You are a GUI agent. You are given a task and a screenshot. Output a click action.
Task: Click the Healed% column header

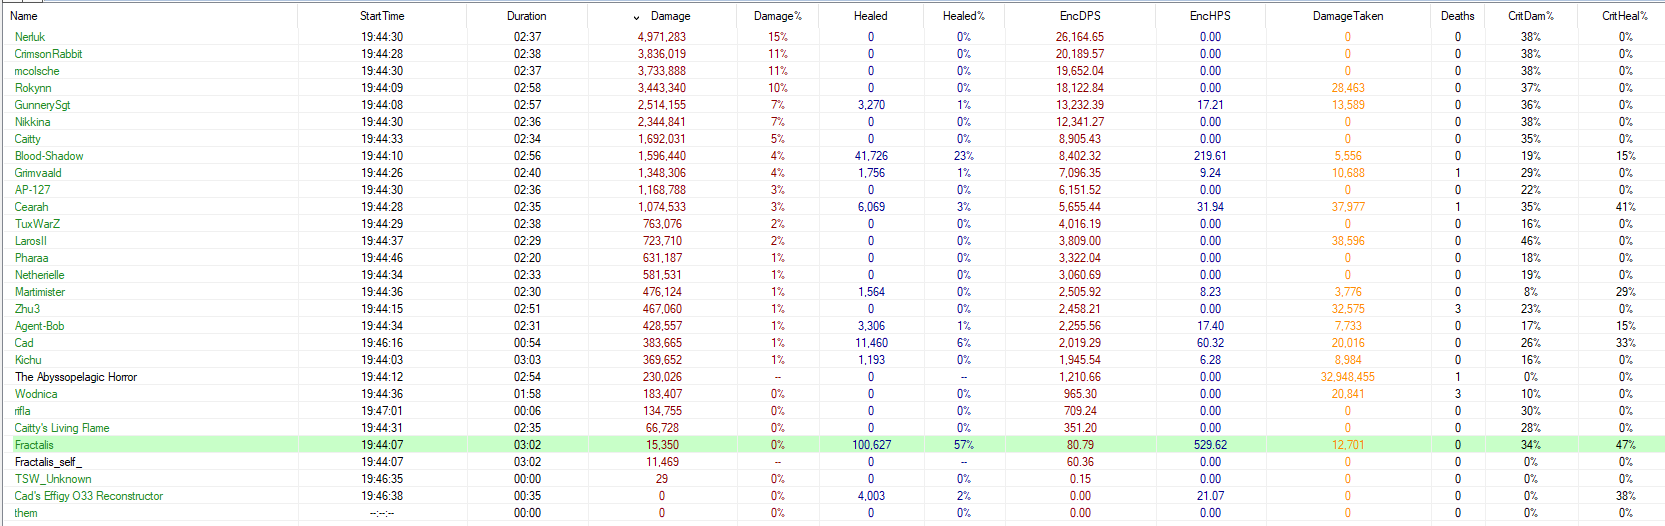click(x=963, y=16)
